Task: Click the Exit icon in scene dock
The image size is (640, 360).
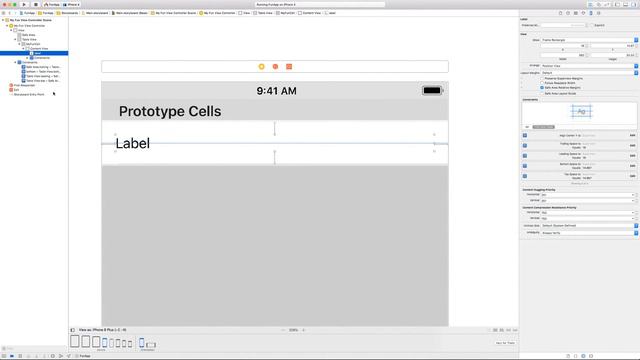Action: [x=289, y=67]
